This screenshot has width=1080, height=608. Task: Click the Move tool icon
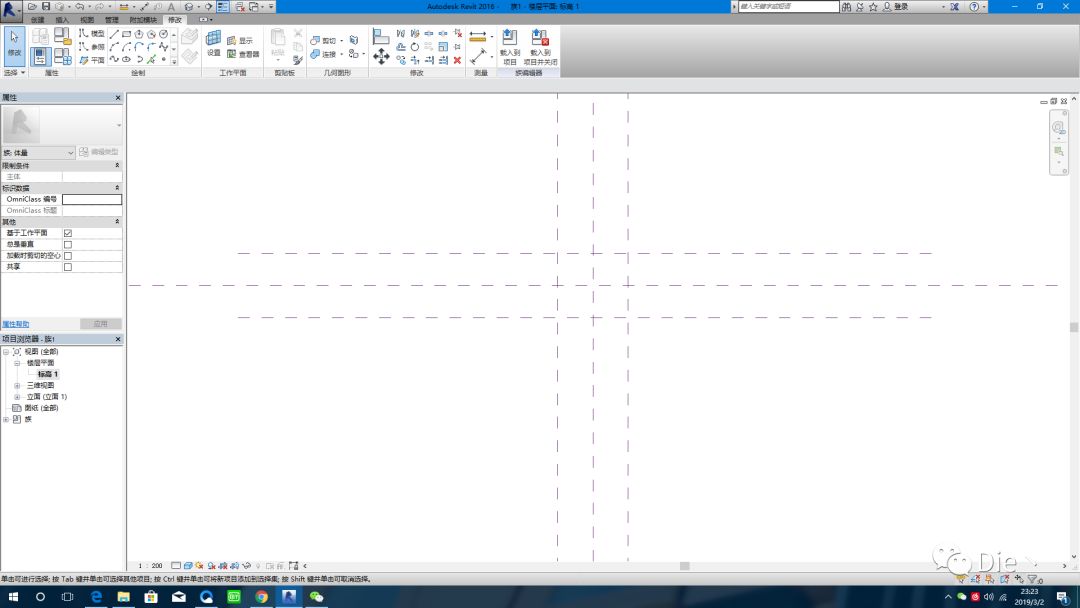381,56
